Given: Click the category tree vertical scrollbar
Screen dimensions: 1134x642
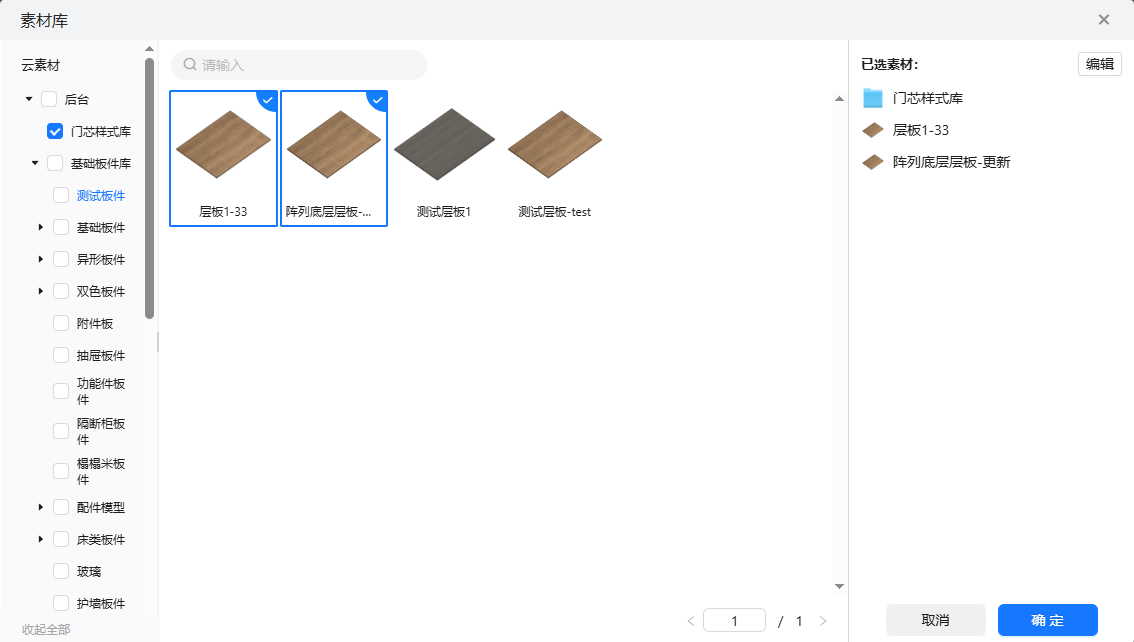Looking at the screenshot, I should (x=149, y=188).
